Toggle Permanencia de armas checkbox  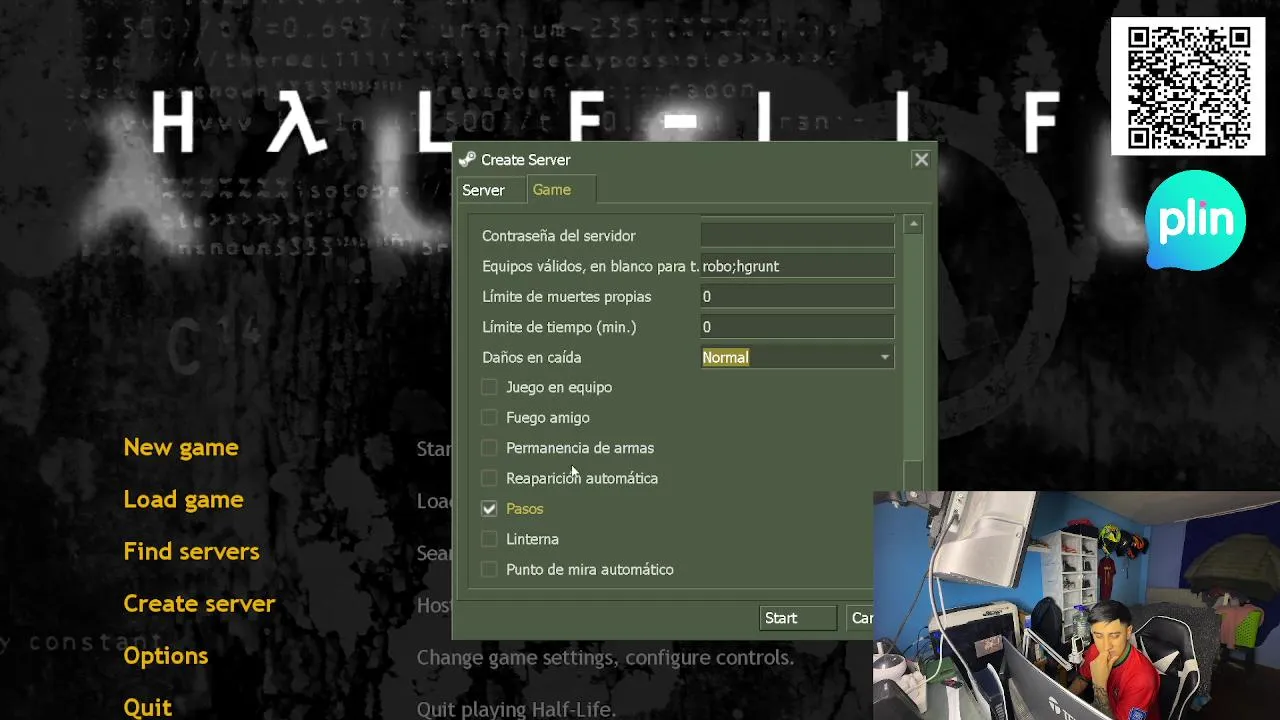click(489, 448)
